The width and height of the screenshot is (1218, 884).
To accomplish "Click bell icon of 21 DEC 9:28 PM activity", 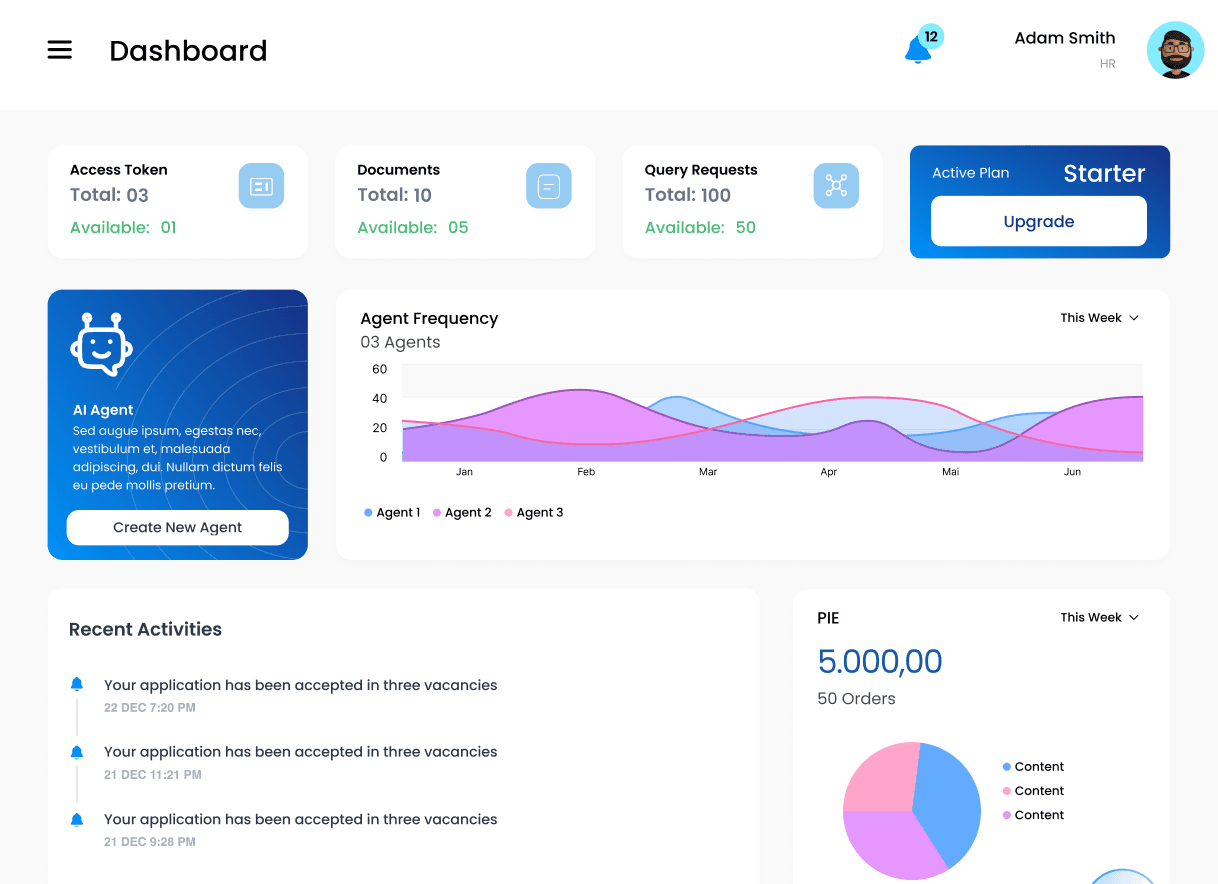I will (77, 819).
